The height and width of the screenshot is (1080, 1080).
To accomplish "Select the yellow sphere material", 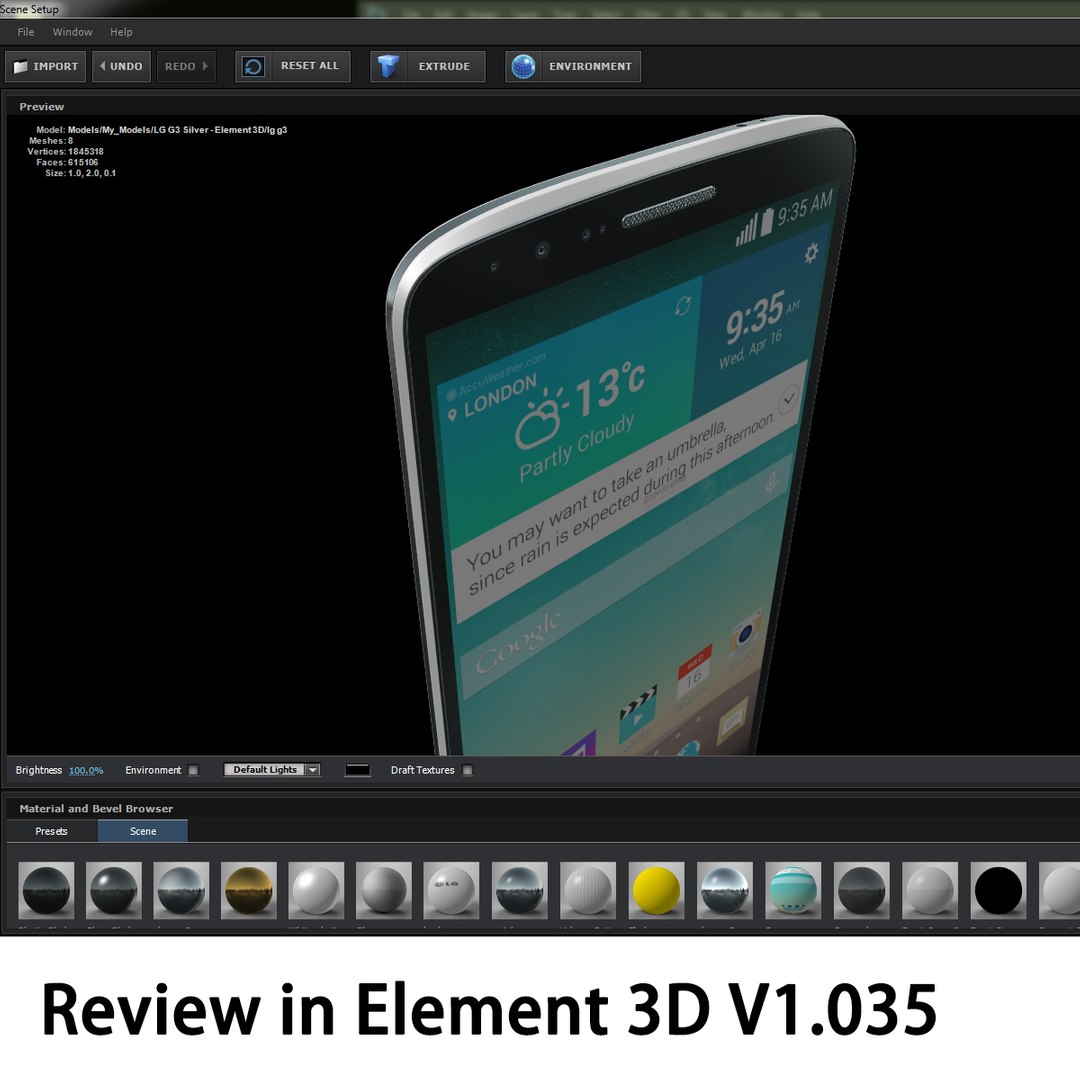I will pos(656,890).
